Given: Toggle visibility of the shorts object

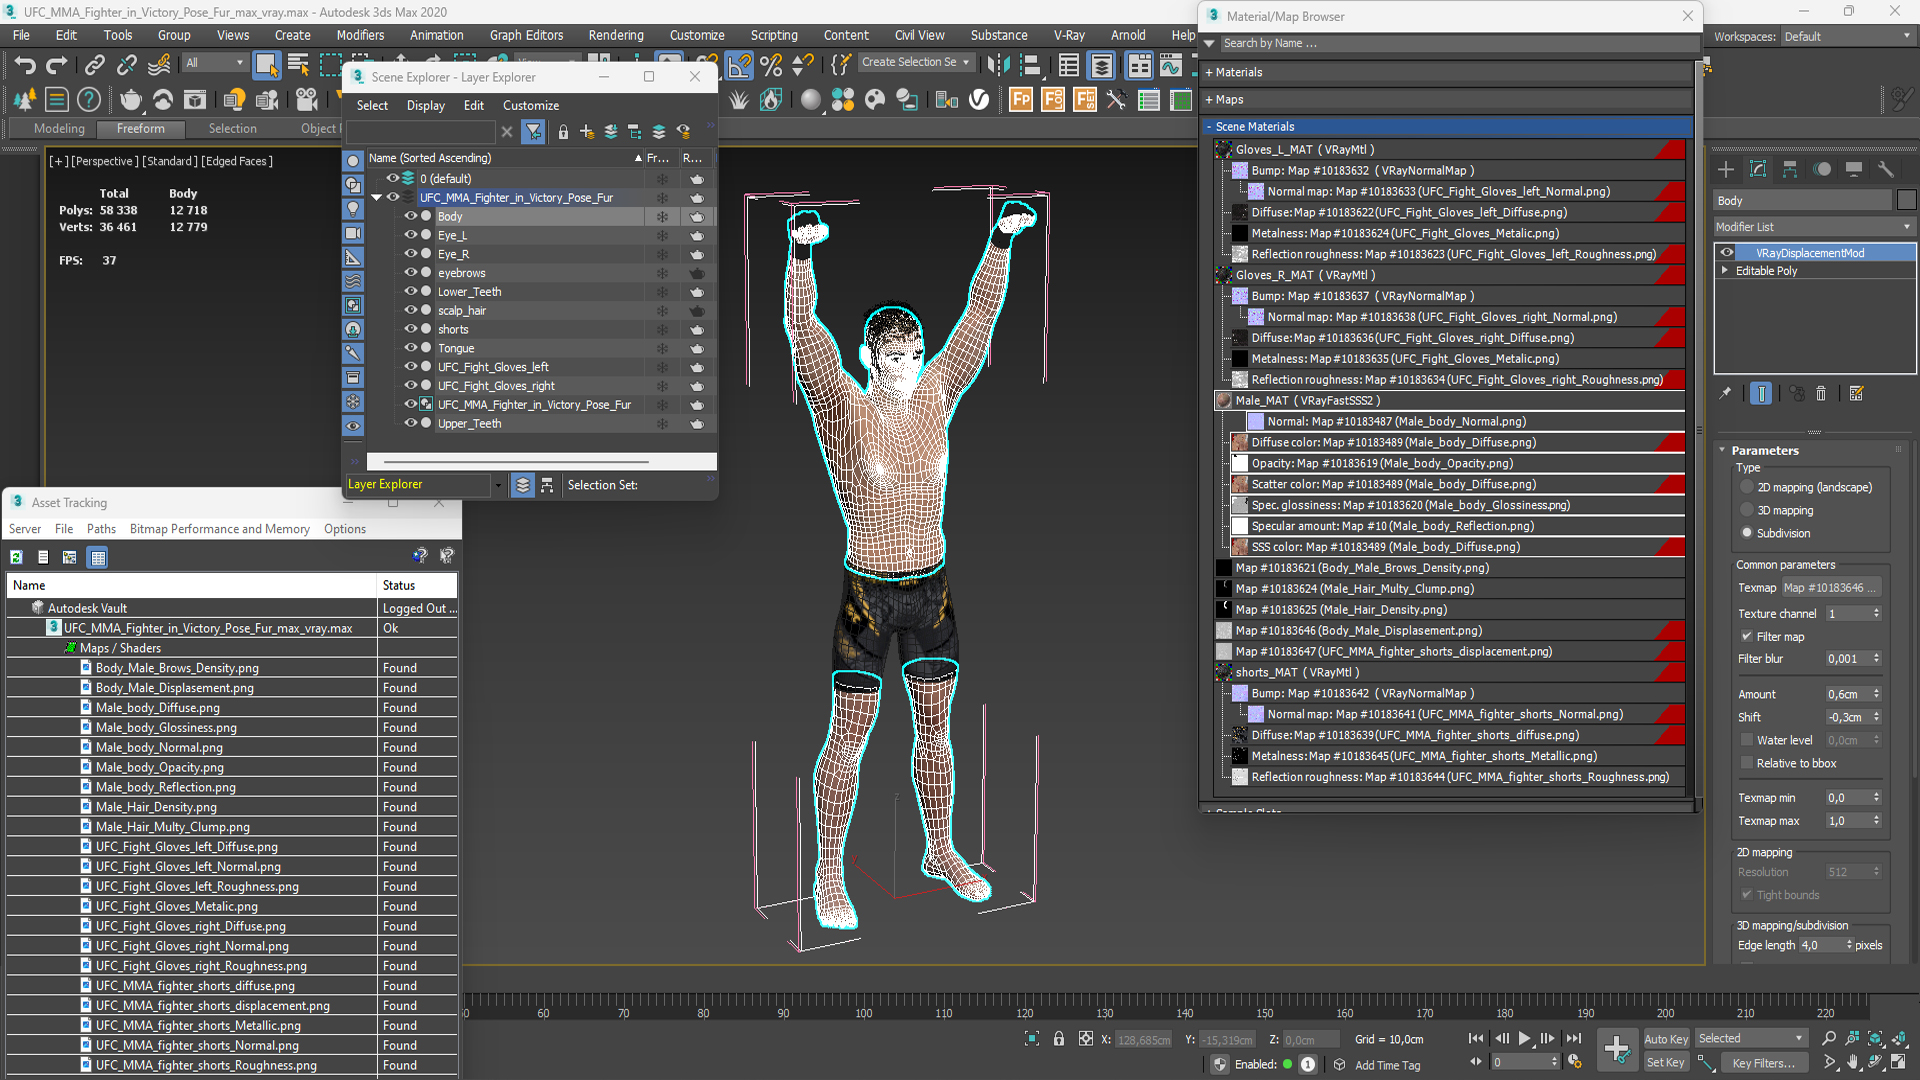Looking at the screenshot, I should (x=410, y=329).
